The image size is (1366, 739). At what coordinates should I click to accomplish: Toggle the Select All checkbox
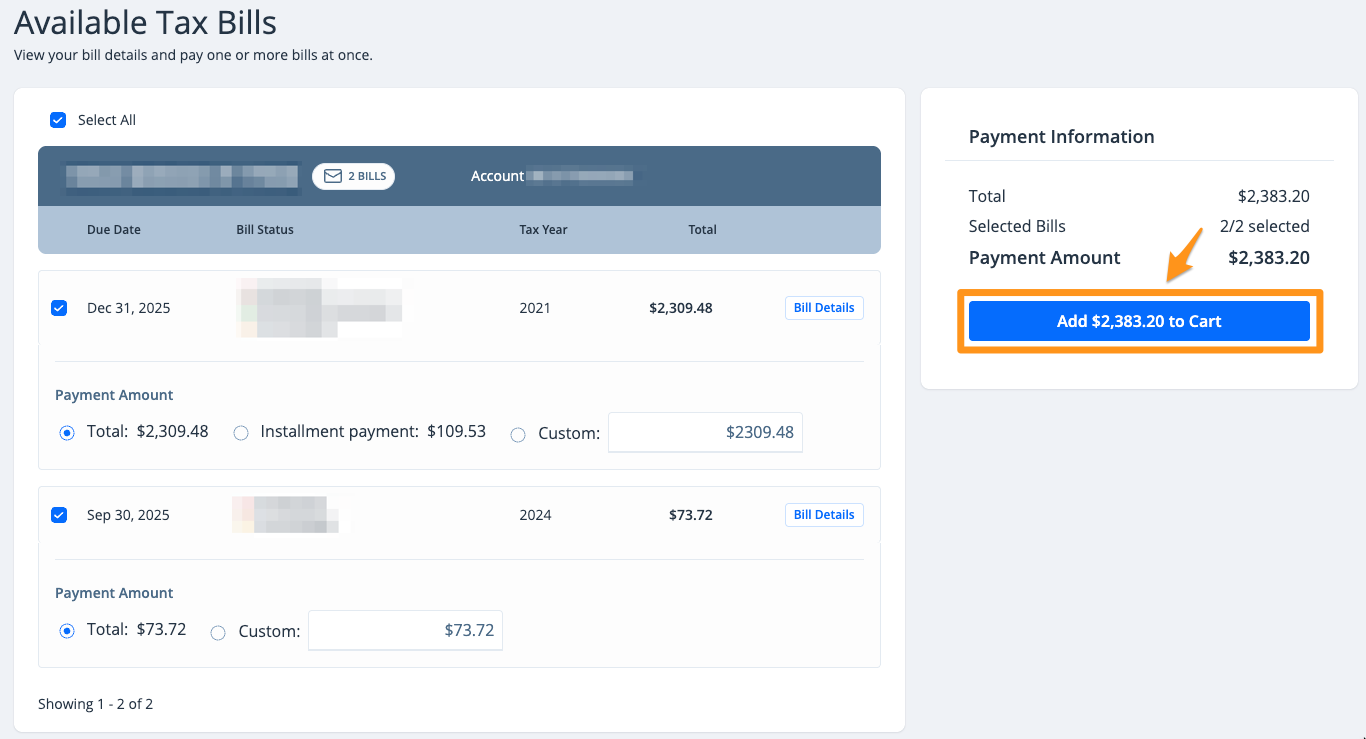pyautogui.click(x=58, y=120)
